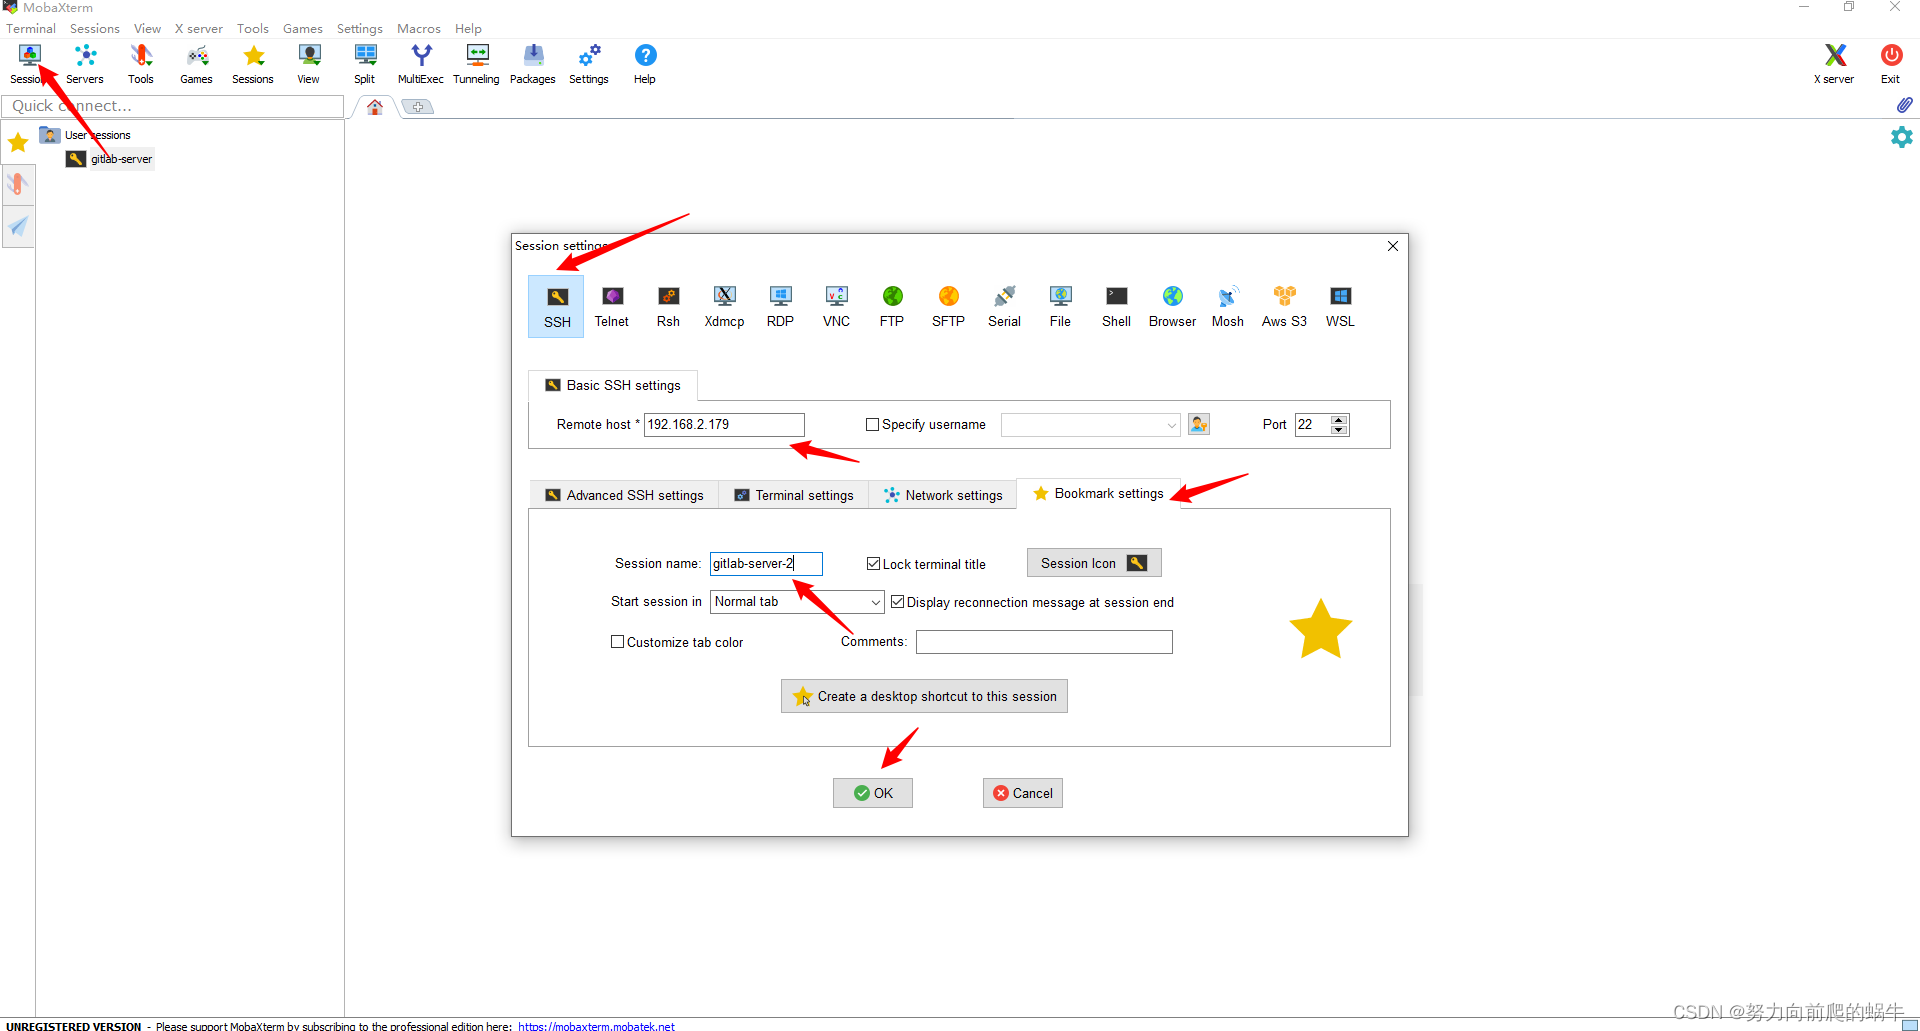Pick the Aws S3 session type

pos(1284,307)
